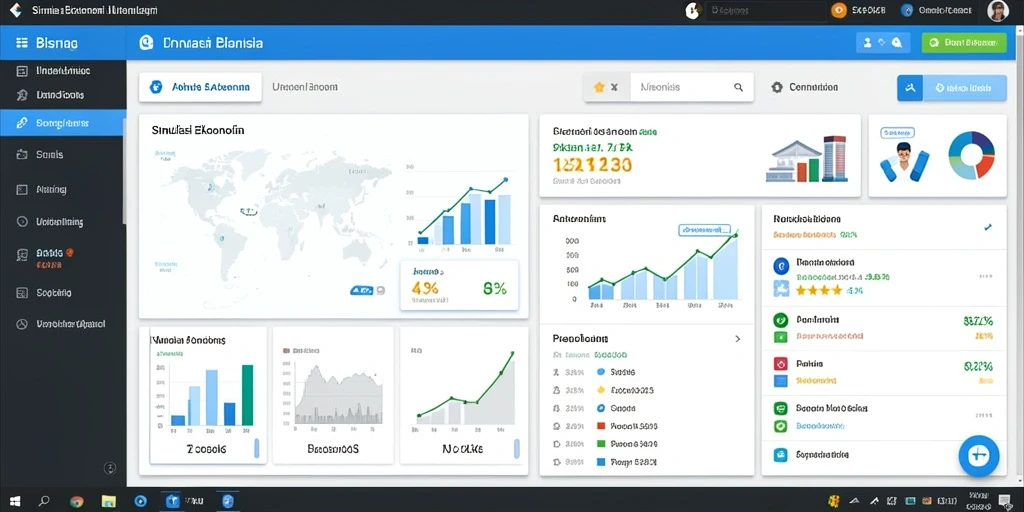Focus the search field next to the star
This screenshot has width=1024, height=512.
pyautogui.click(x=692, y=87)
